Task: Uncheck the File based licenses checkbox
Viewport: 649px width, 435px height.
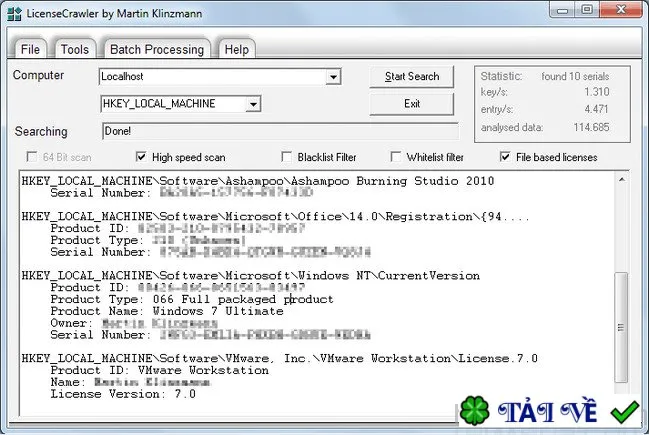Action: click(505, 157)
